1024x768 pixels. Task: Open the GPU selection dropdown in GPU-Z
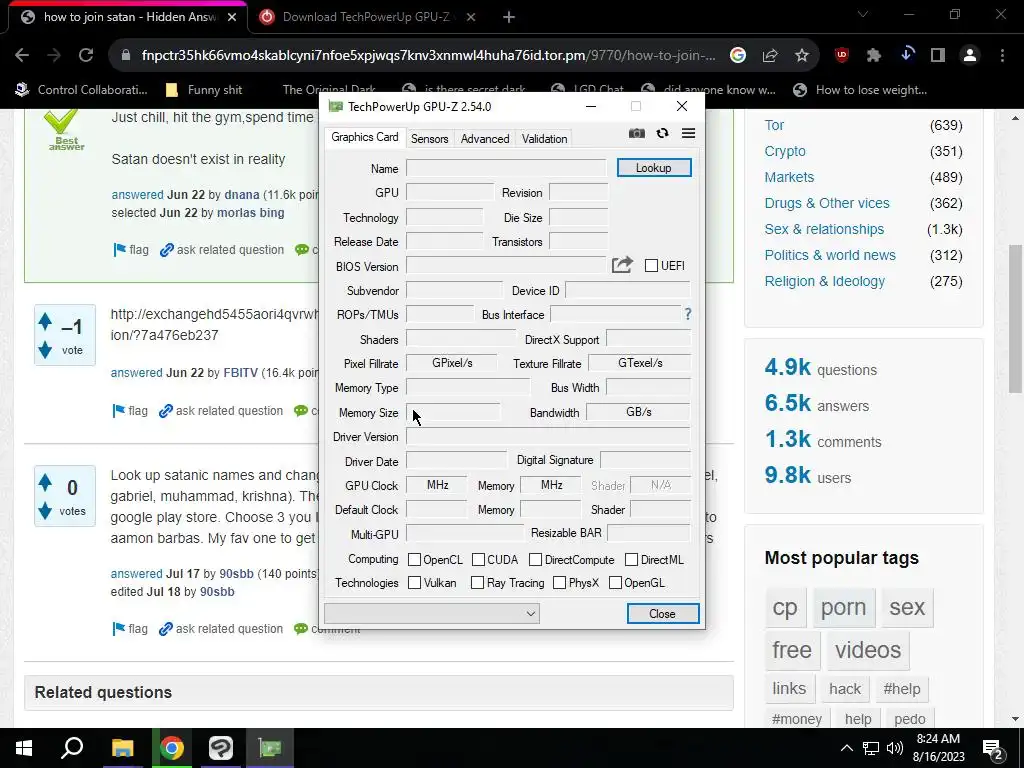432,613
